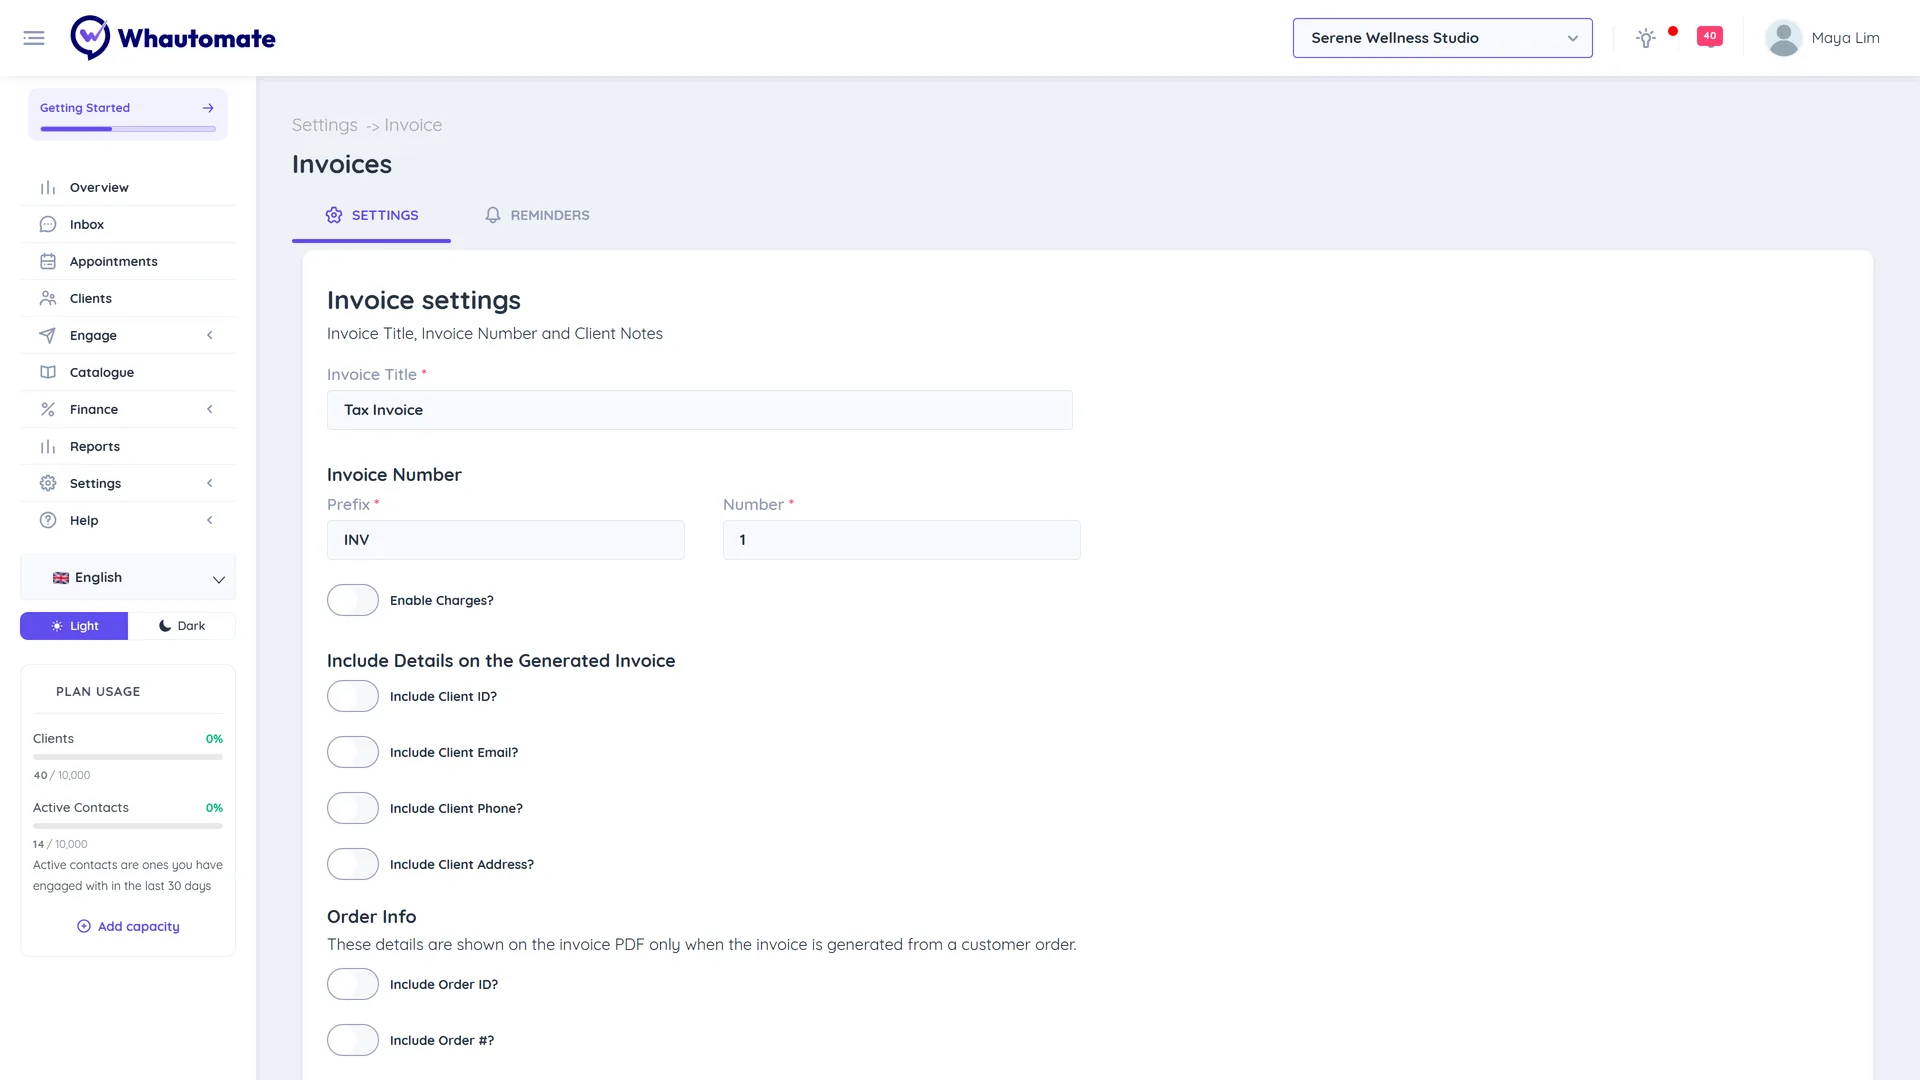Viewport: 1920px width, 1080px height.
Task: Click Settings gear icon in sidebar
Action: click(48, 484)
